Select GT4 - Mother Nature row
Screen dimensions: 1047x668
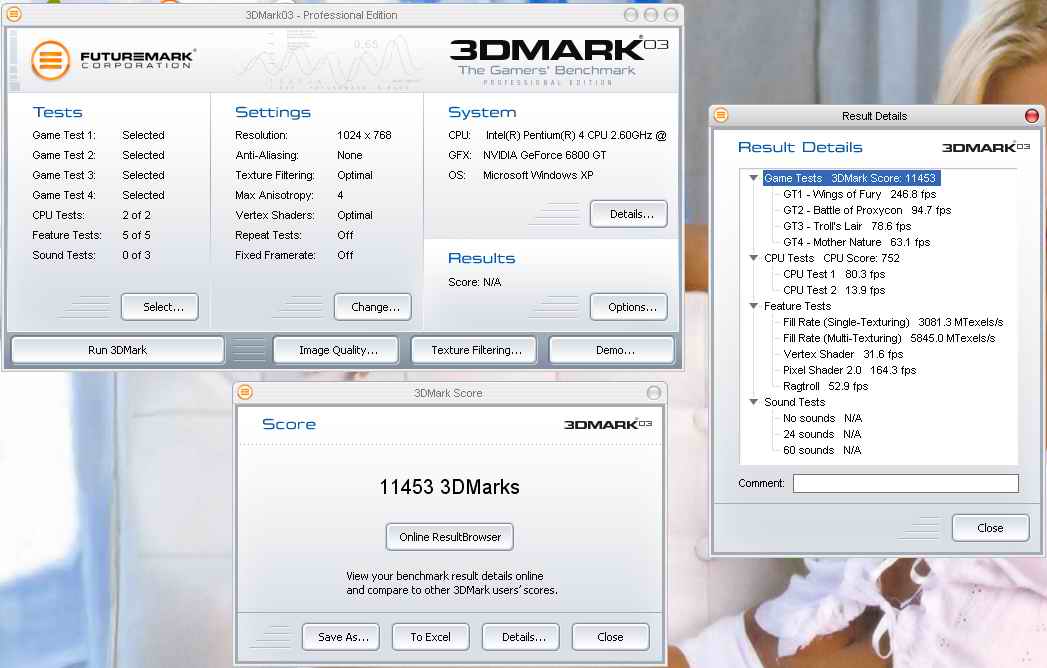tap(856, 242)
